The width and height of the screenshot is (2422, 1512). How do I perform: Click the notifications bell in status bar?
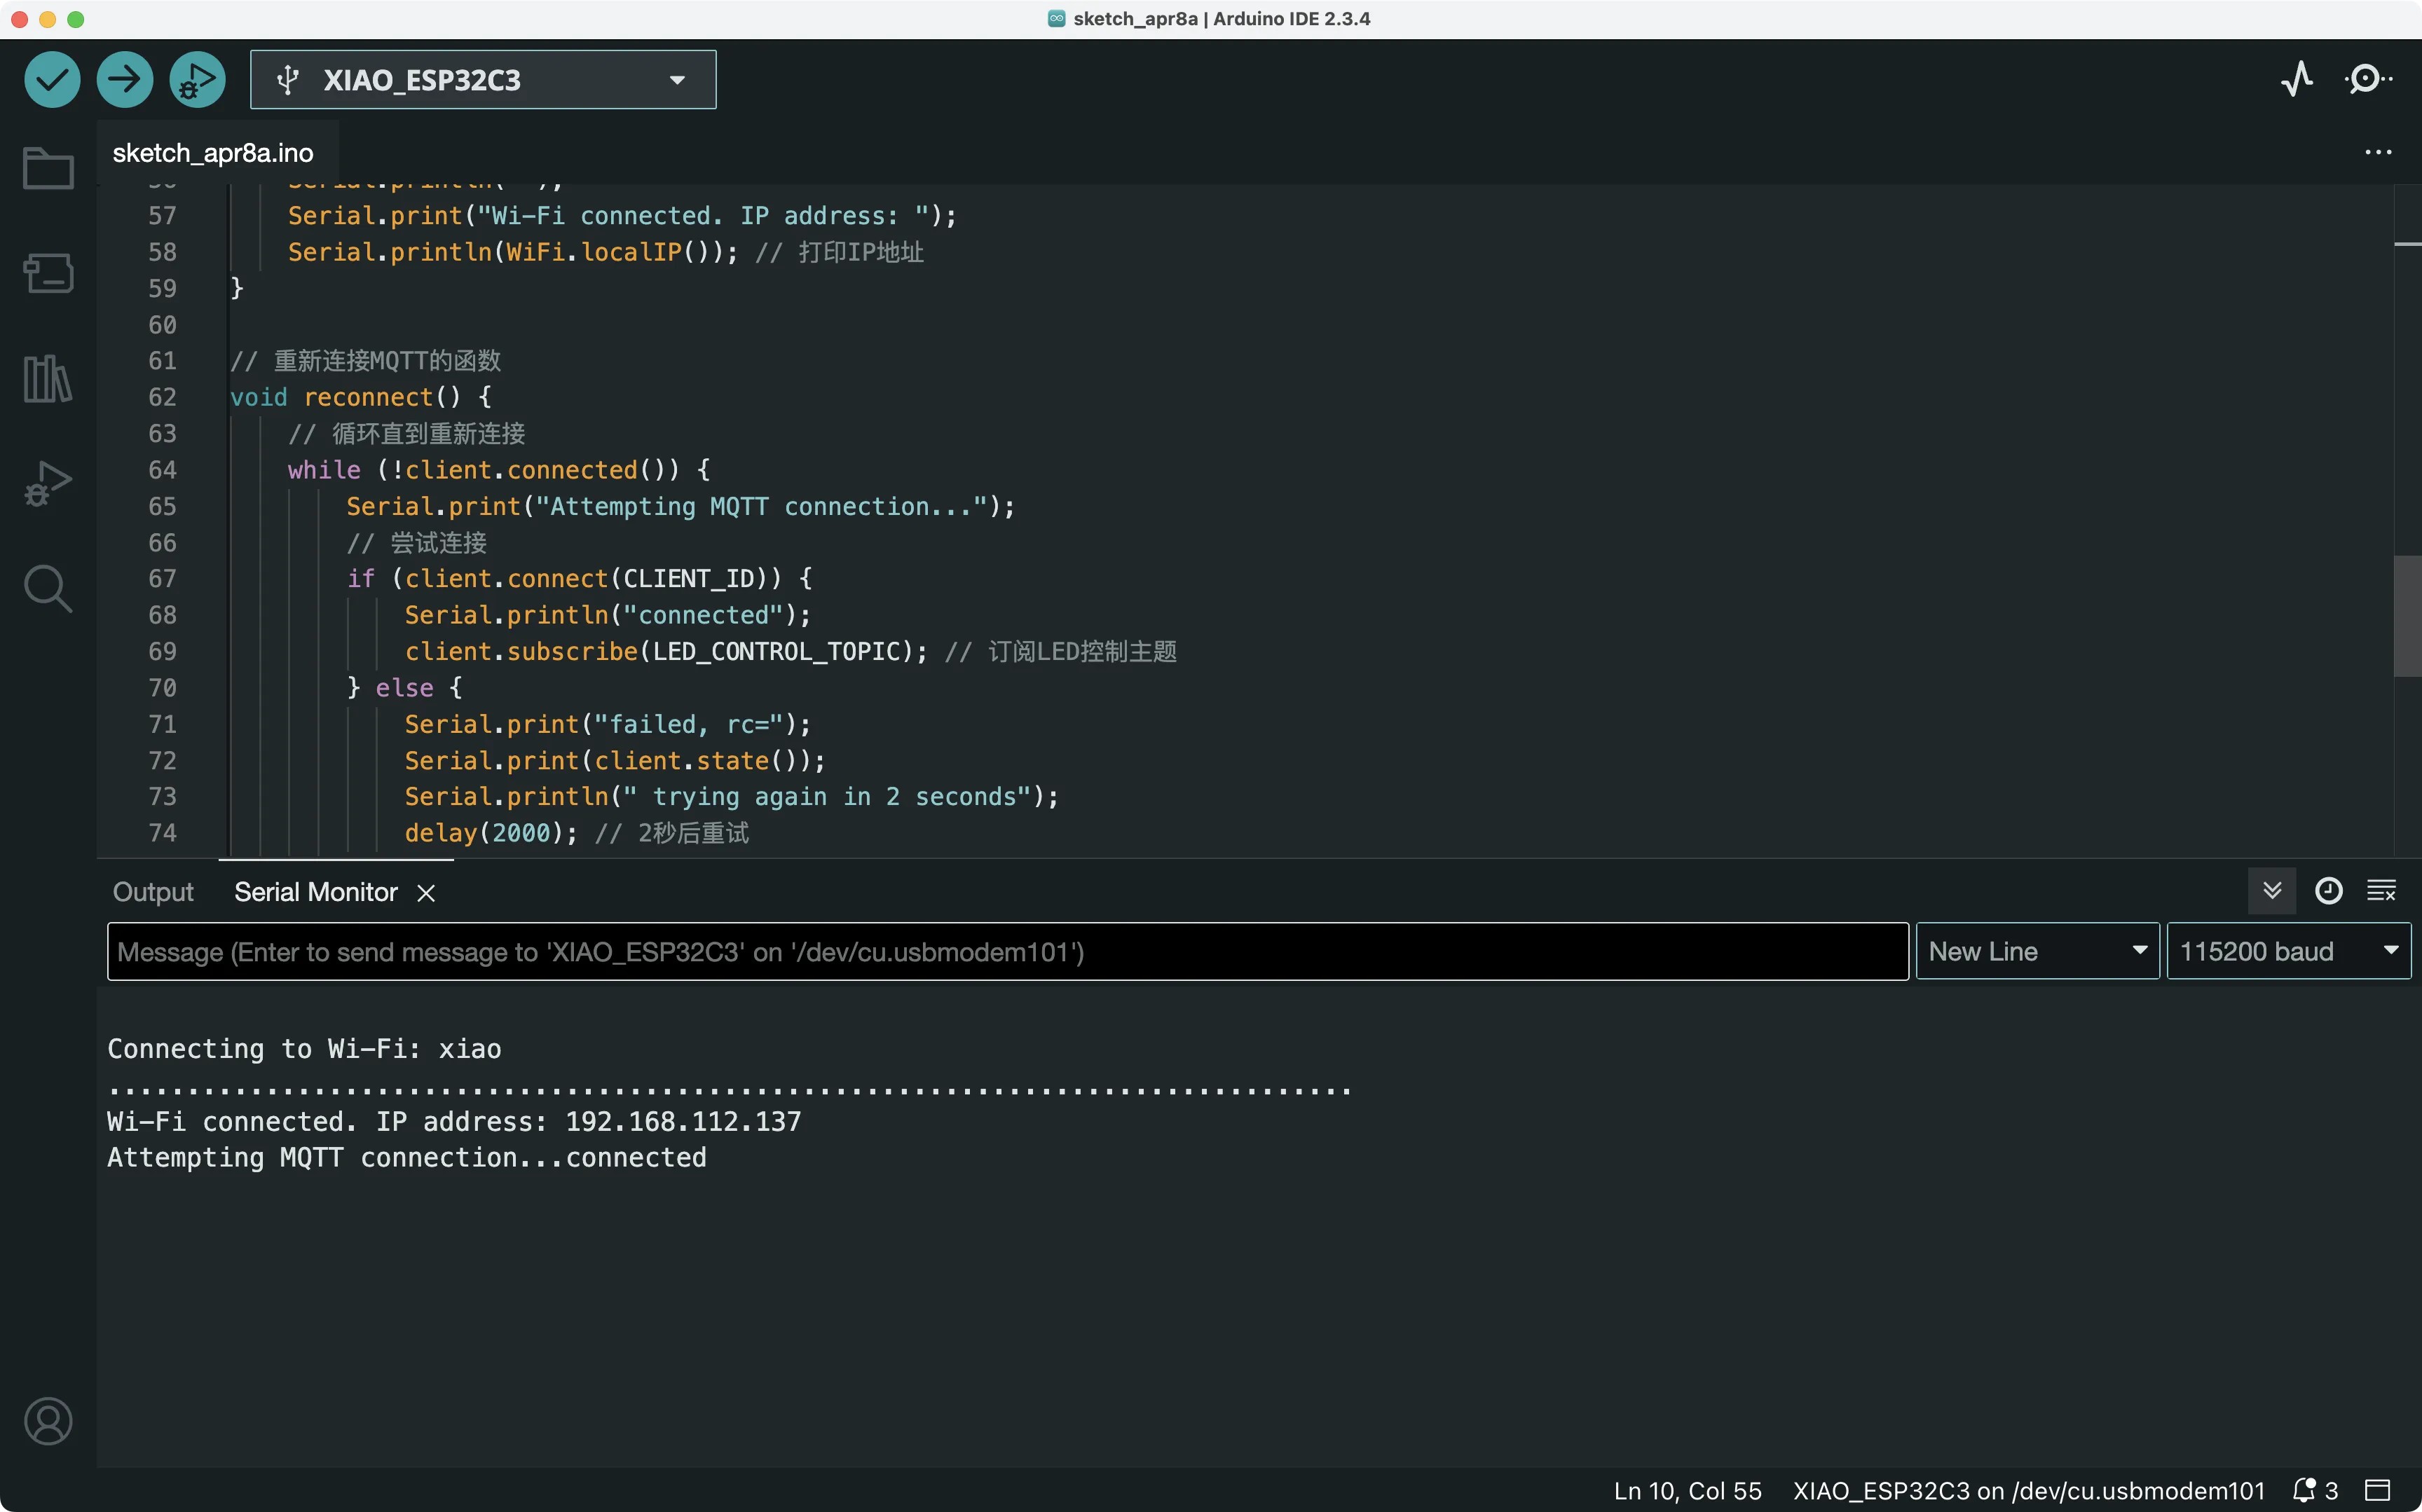point(2304,1490)
